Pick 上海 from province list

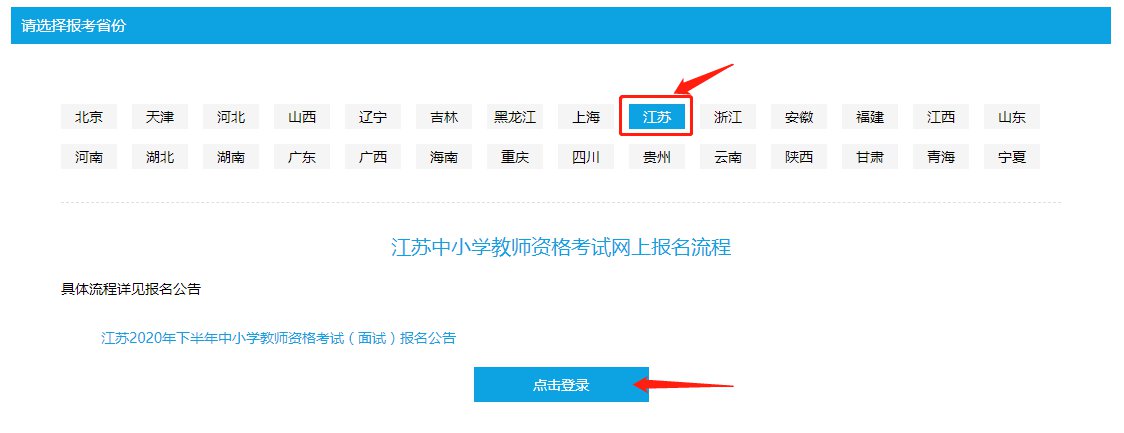(586, 117)
